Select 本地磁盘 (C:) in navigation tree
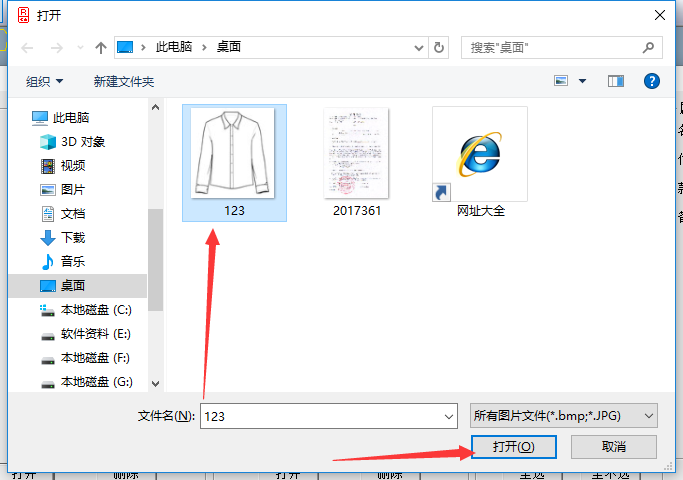 pyautogui.click(x=95, y=309)
